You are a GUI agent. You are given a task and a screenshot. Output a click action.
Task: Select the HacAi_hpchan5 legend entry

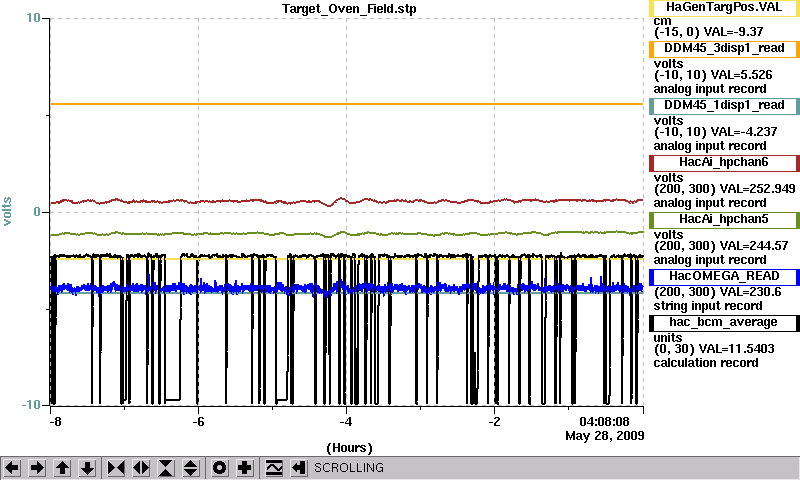724,220
